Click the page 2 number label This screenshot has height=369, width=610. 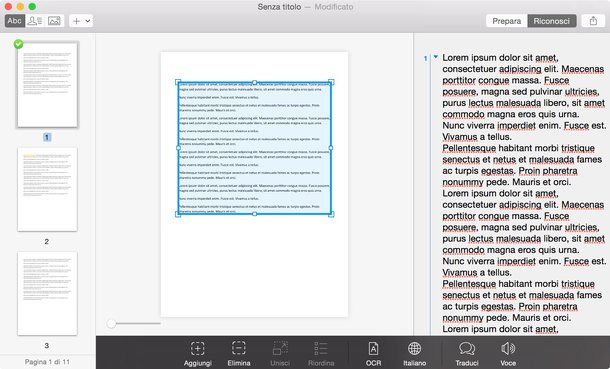tap(47, 241)
